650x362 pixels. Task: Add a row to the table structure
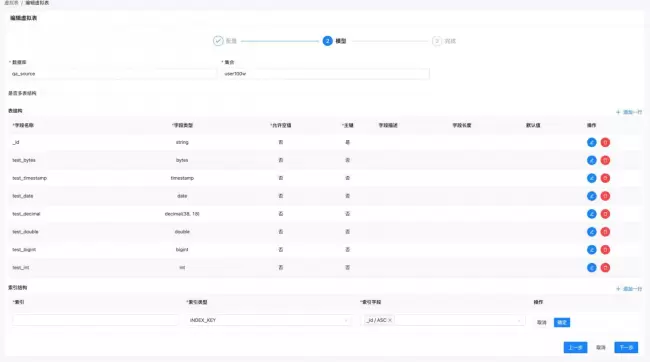point(629,112)
